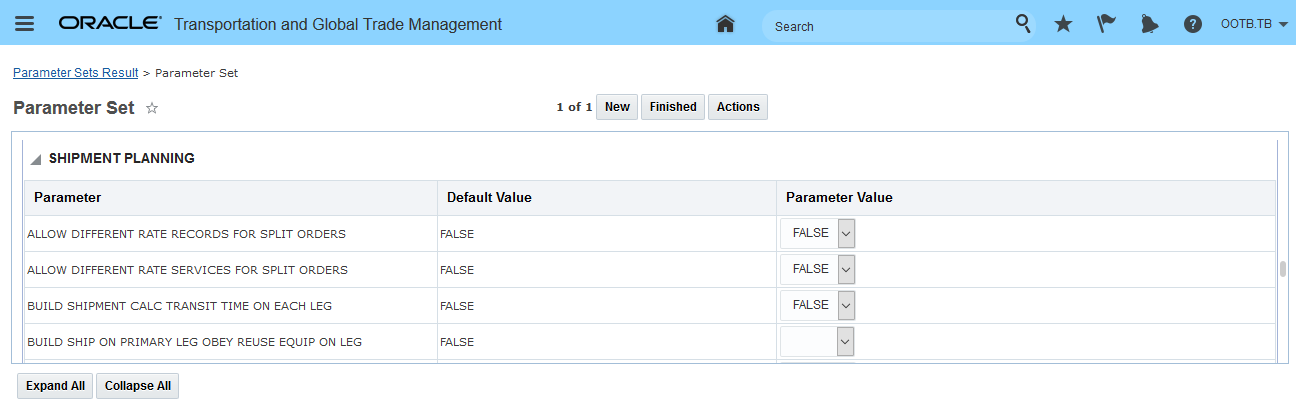Open Build Shipment Calc Transit Time dropdown
1296x403 pixels.
coord(846,305)
